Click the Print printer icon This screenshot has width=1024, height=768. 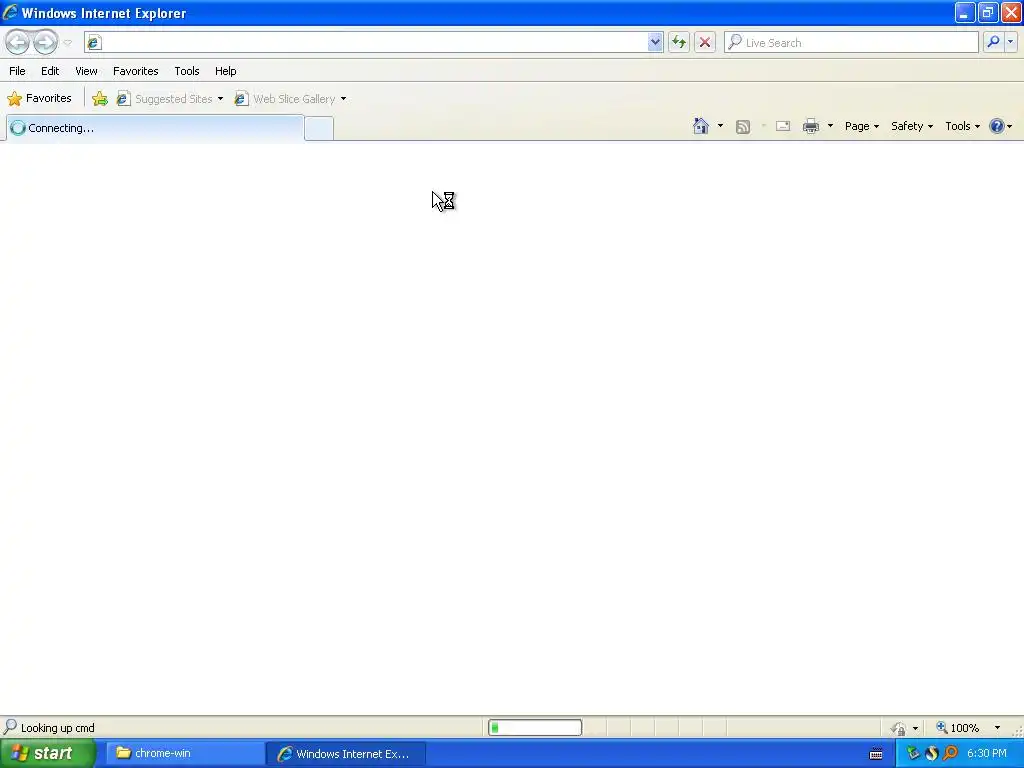(811, 126)
